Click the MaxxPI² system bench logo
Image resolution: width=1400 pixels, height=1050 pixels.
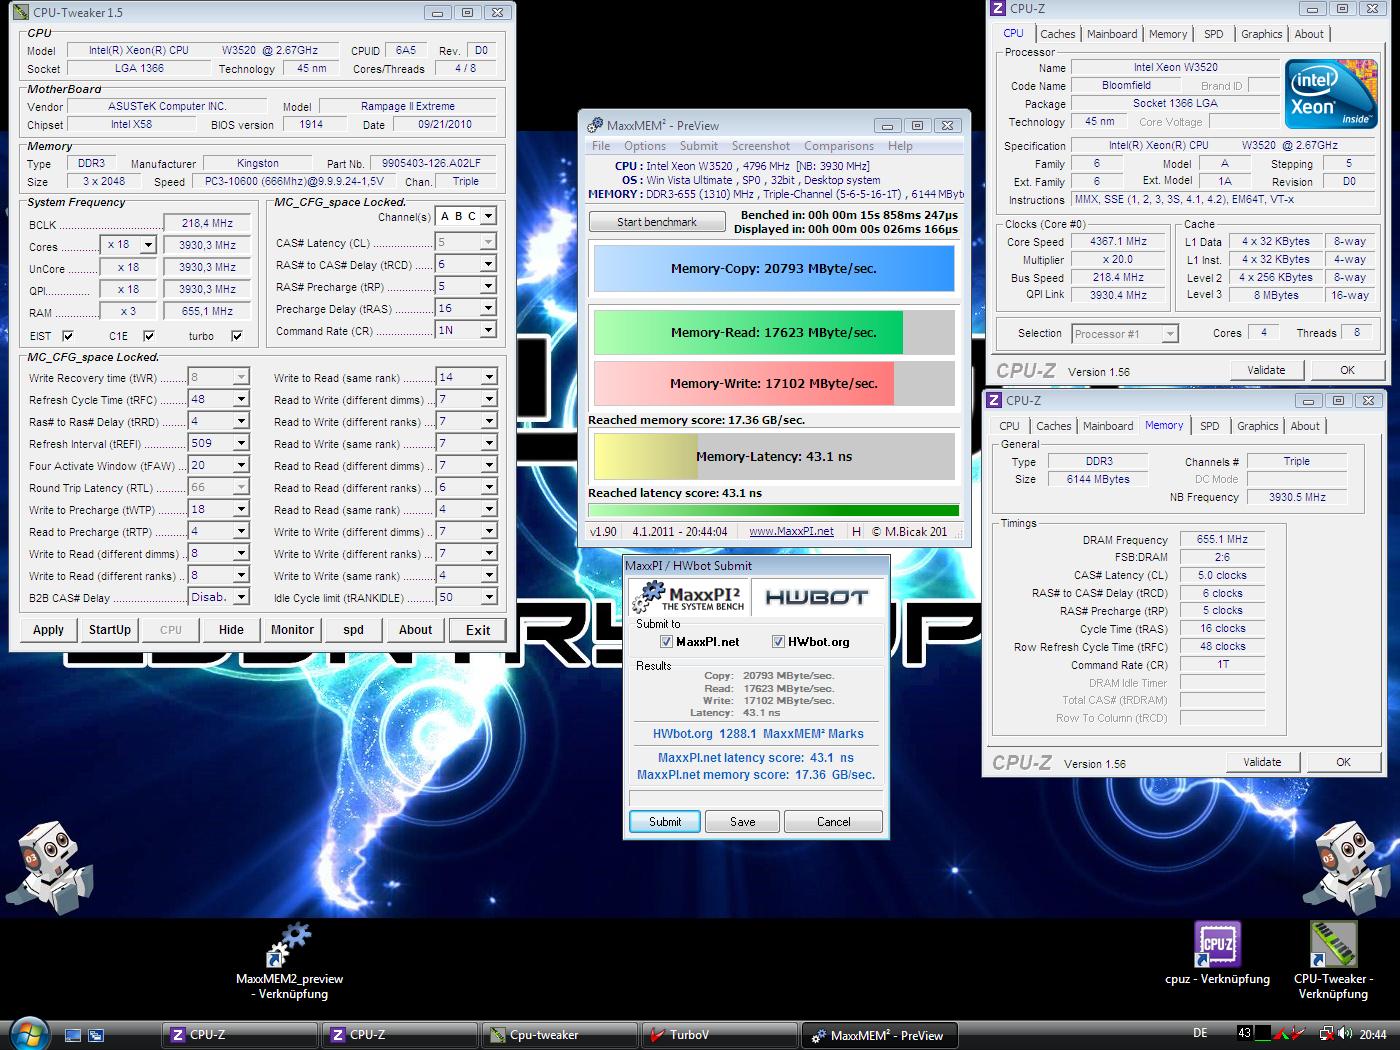(689, 597)
